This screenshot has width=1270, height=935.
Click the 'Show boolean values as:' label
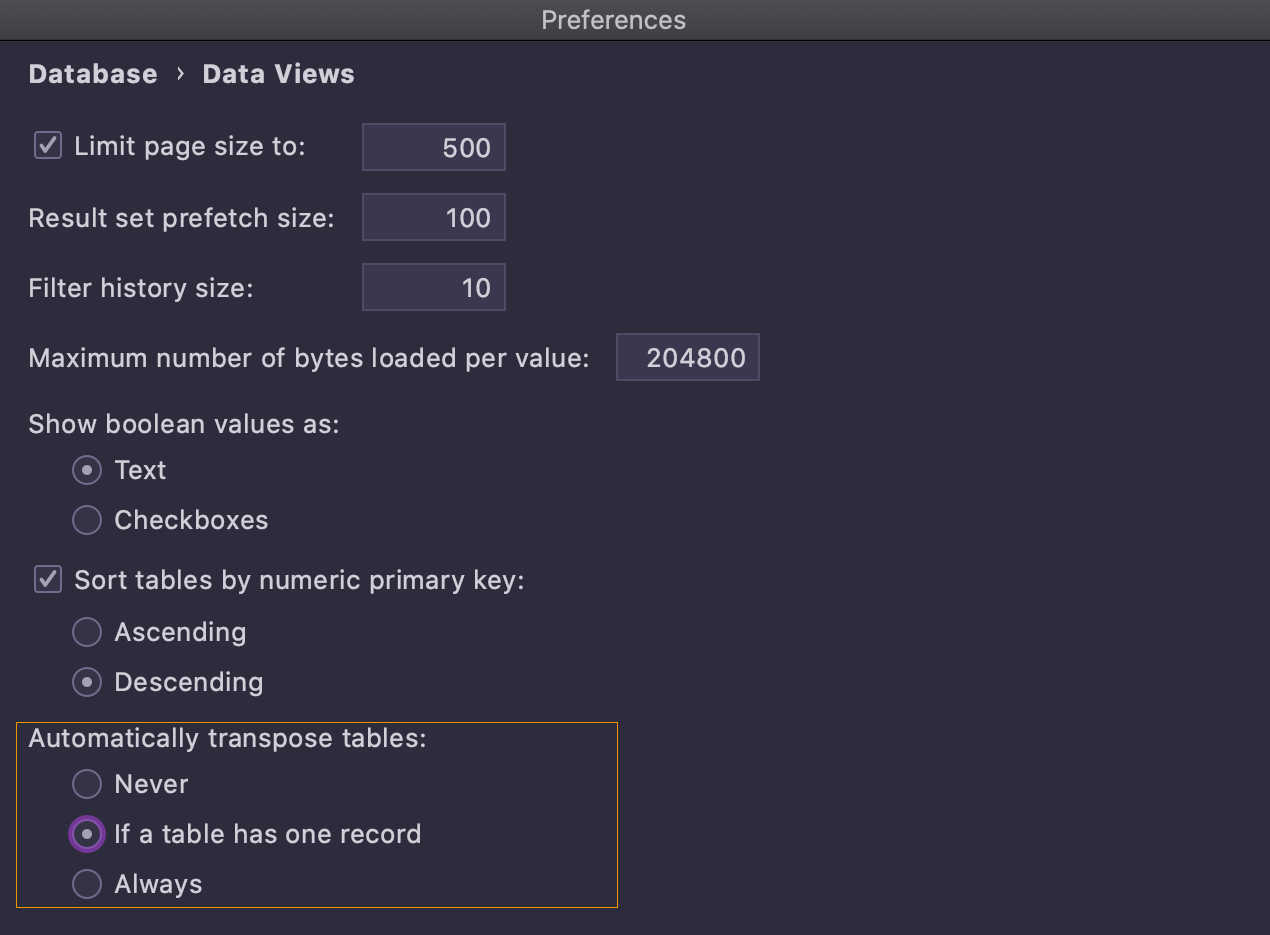[x=184, y=424]
